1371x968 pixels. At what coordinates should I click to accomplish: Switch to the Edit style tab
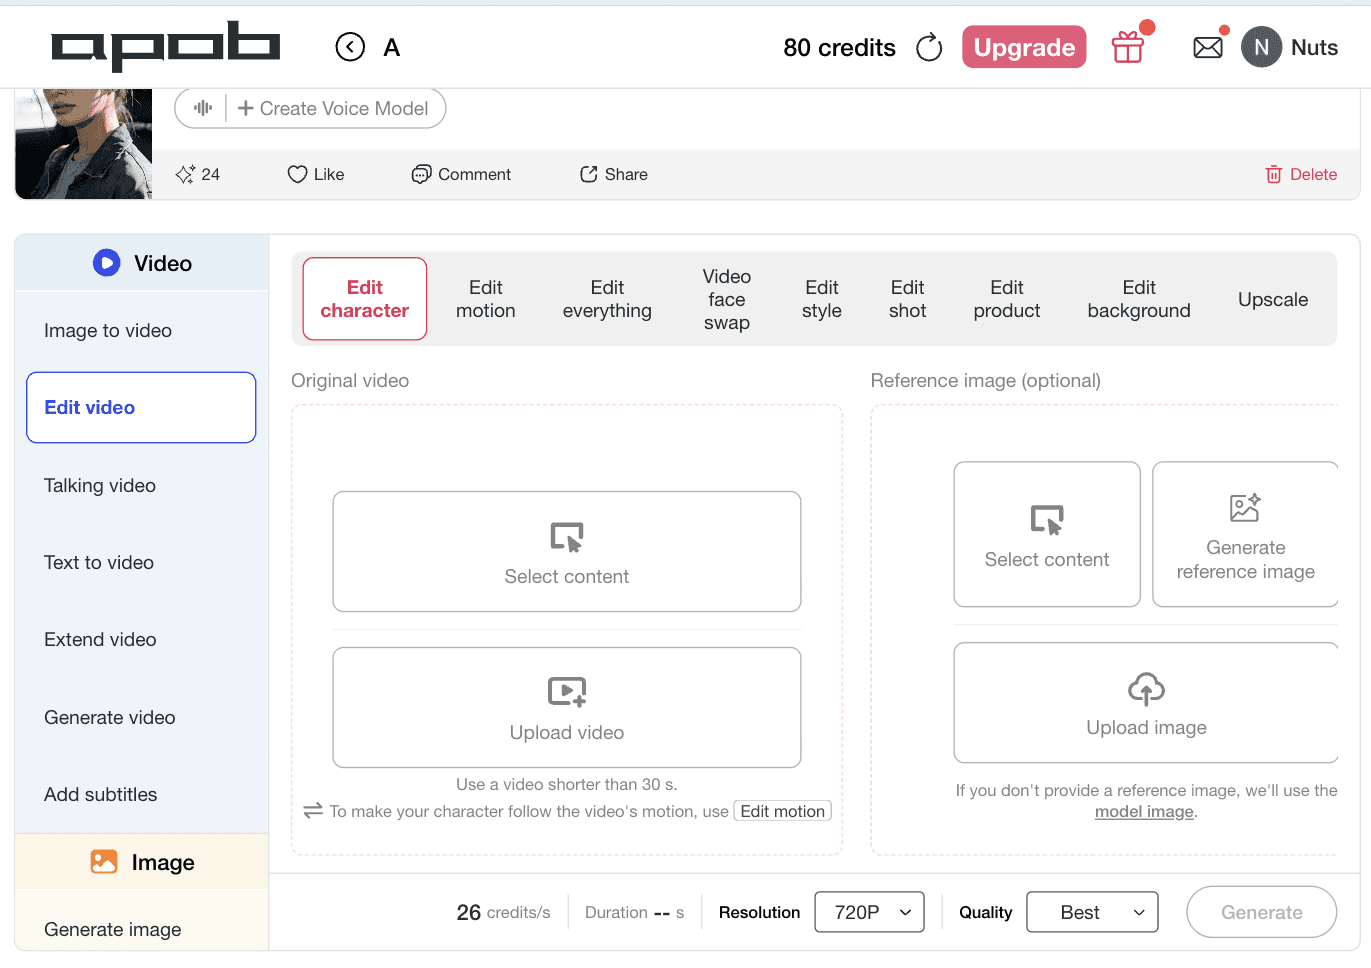[822, 299]
